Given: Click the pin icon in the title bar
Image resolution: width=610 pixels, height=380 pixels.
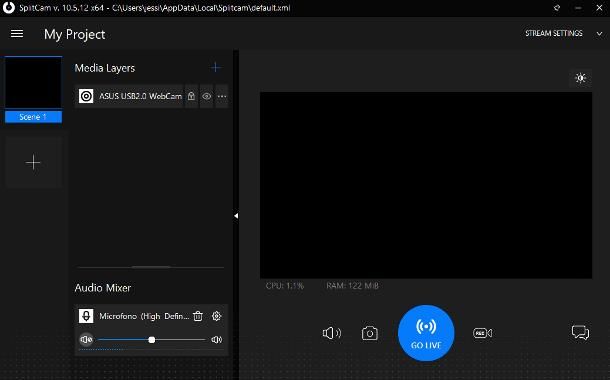Looking at the screenshot, I should tap(557, 7).
